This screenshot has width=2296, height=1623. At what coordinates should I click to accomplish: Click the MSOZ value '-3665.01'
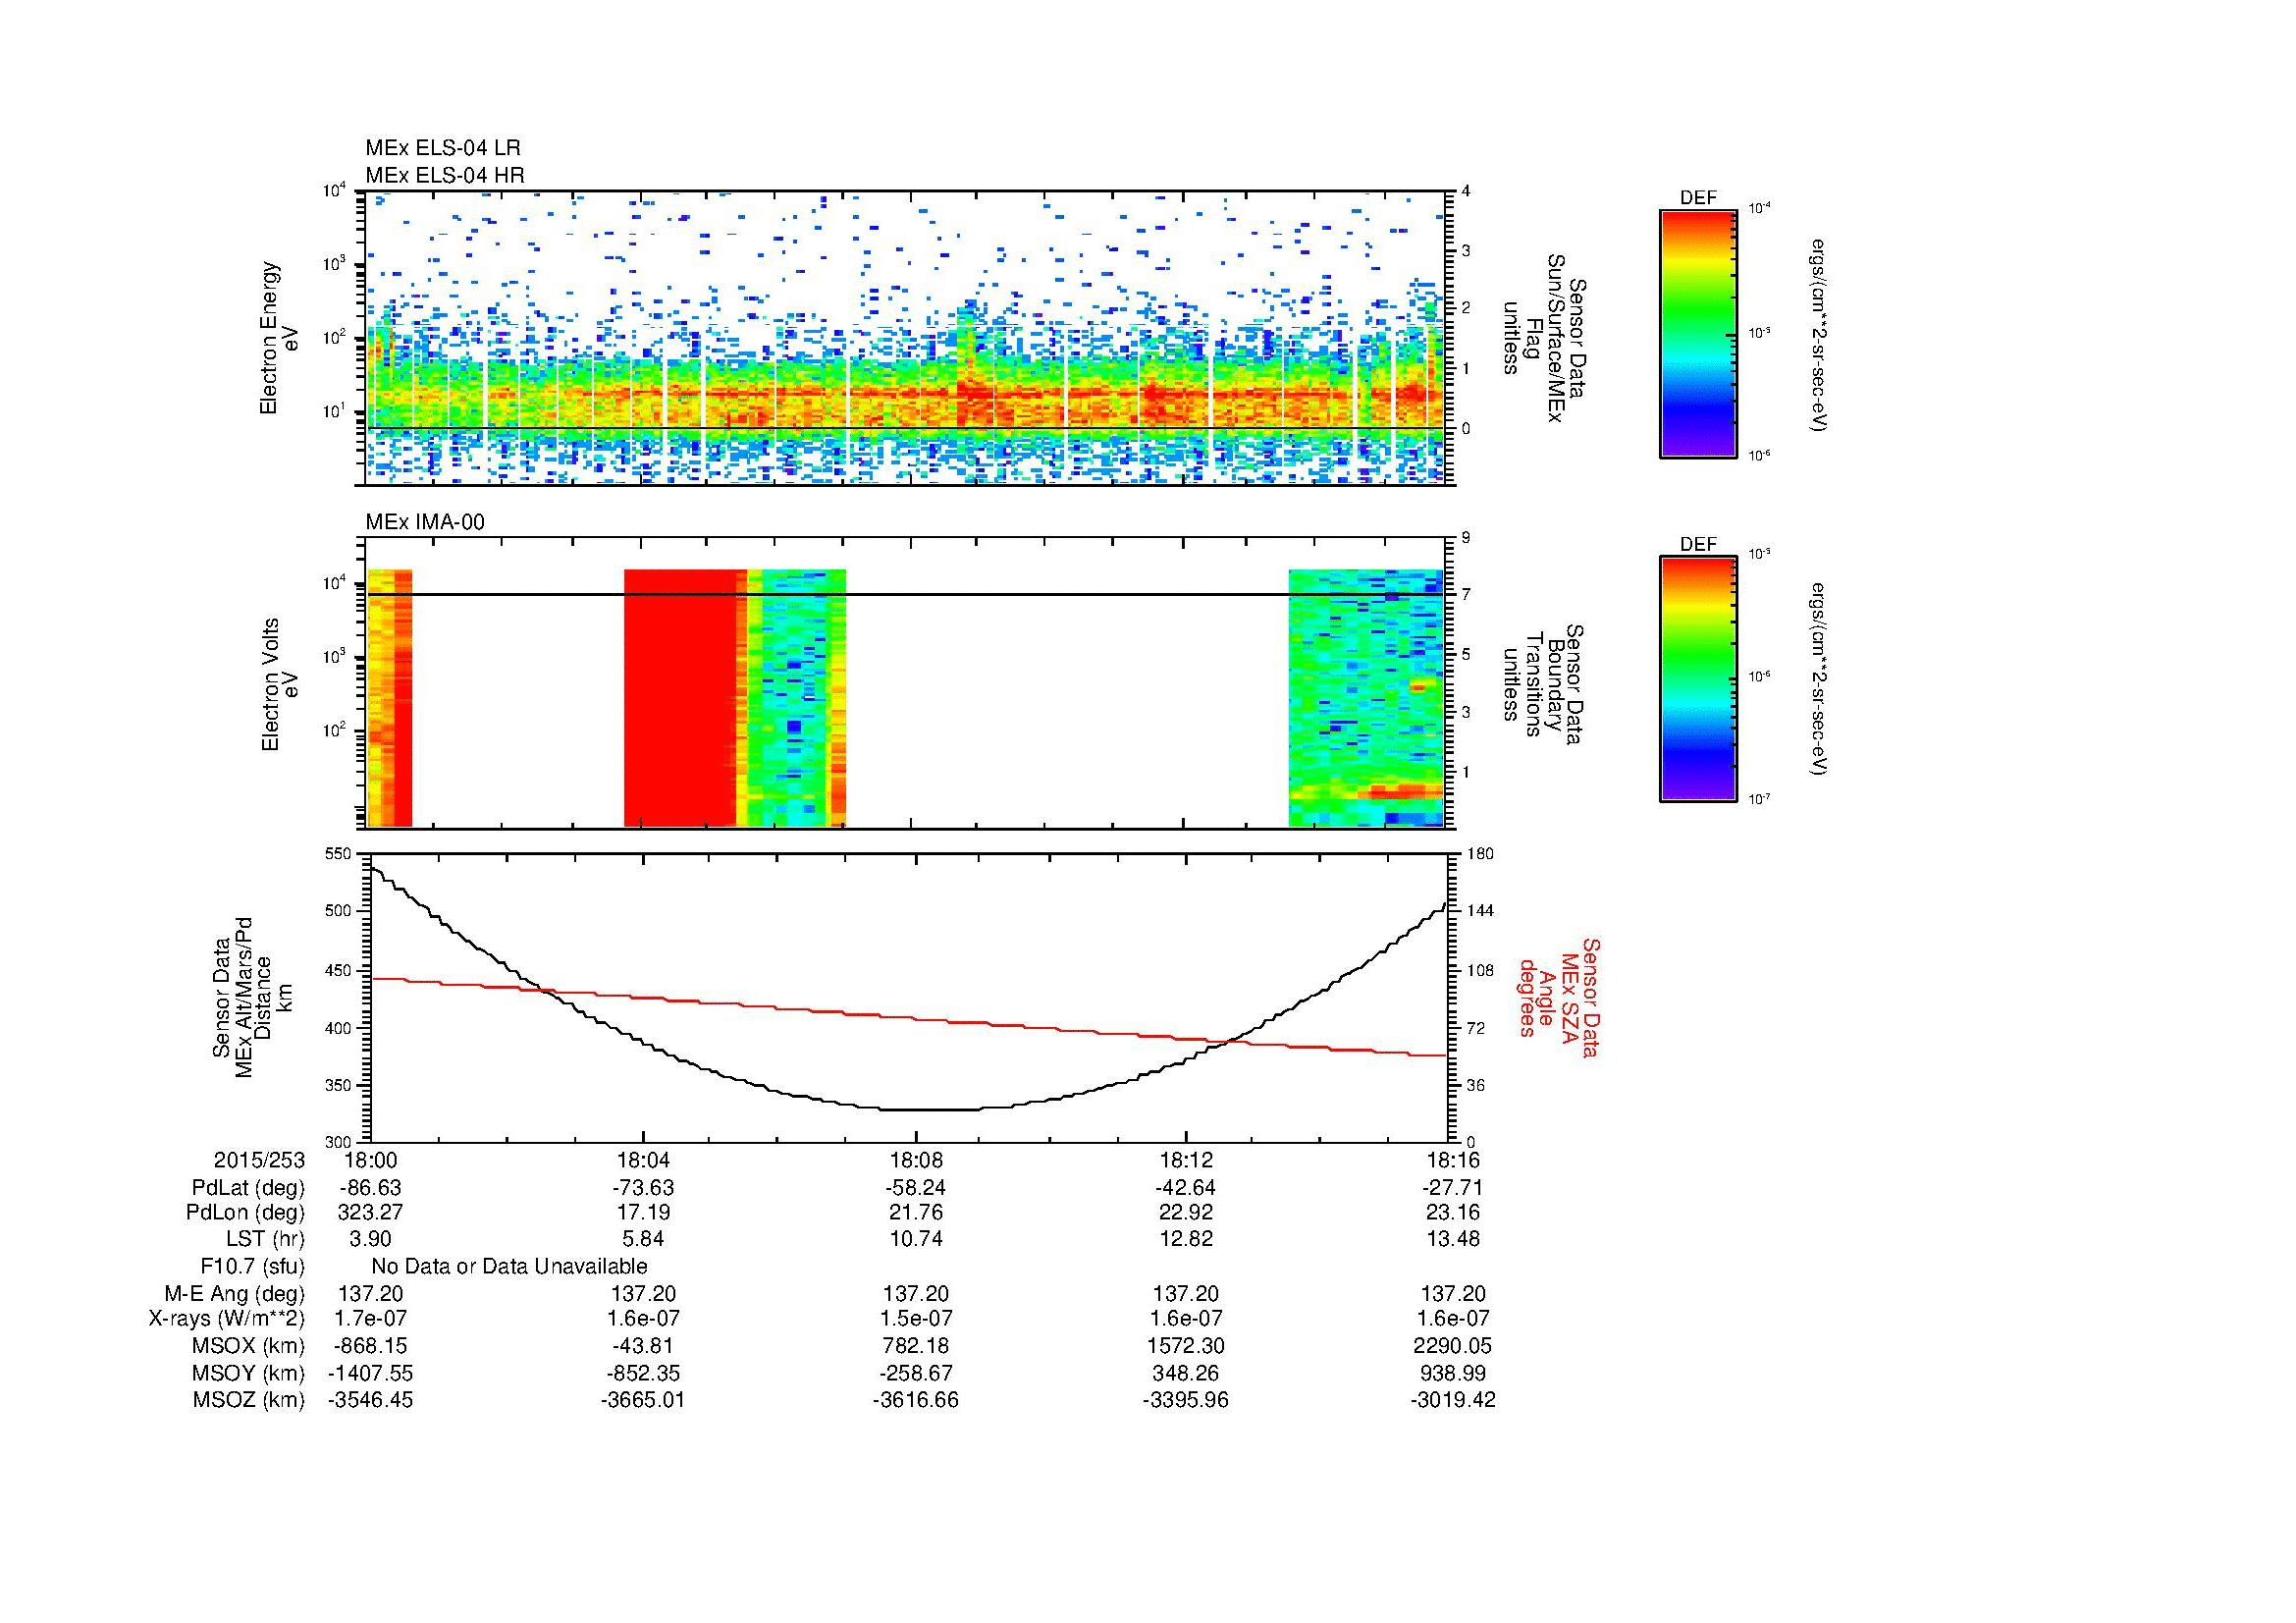(x=643, y=1400)
